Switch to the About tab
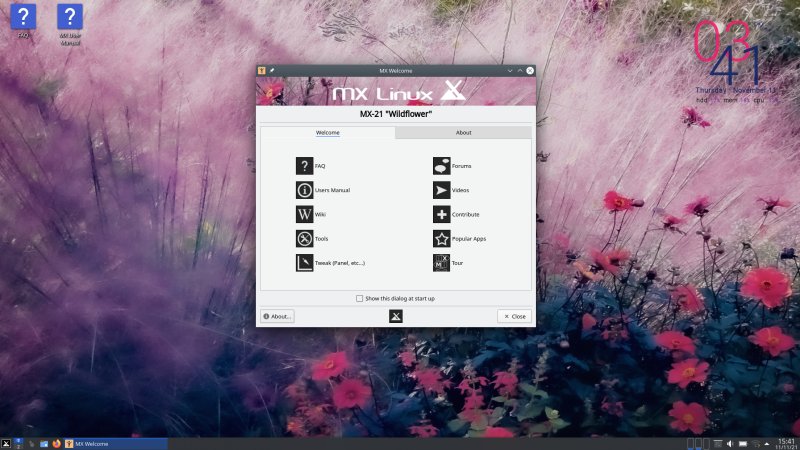The image size is (800, 450). pyautogui.click(x=463, y=133)
